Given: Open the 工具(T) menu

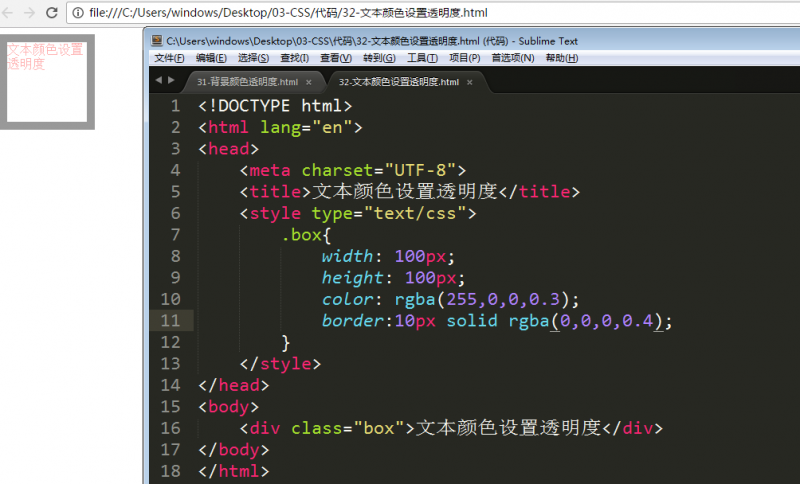Looking at the screenshot, I should pyautogui.click(x=423, y=58).
